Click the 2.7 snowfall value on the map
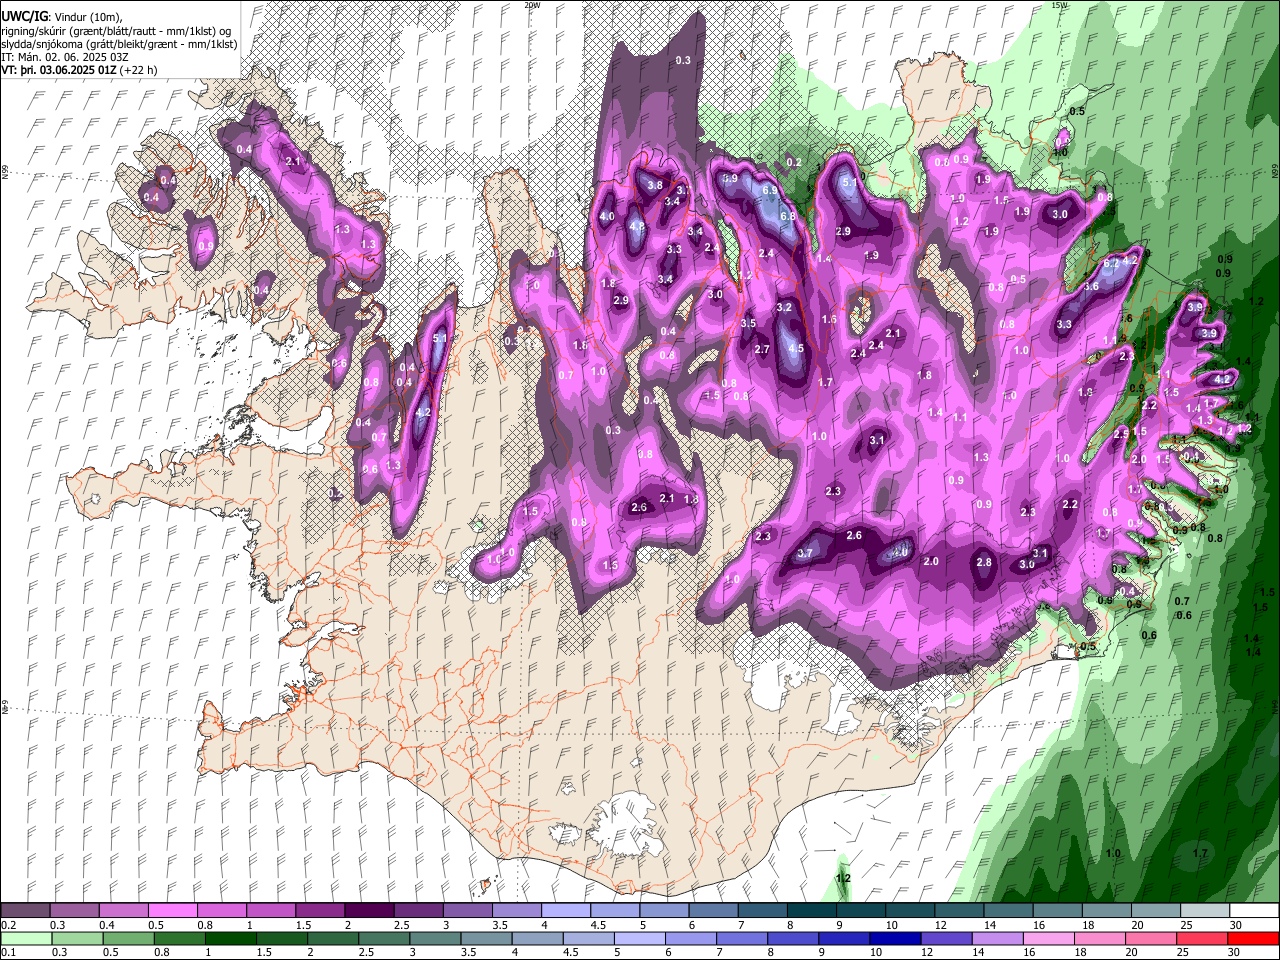 (x=762, y=349)
